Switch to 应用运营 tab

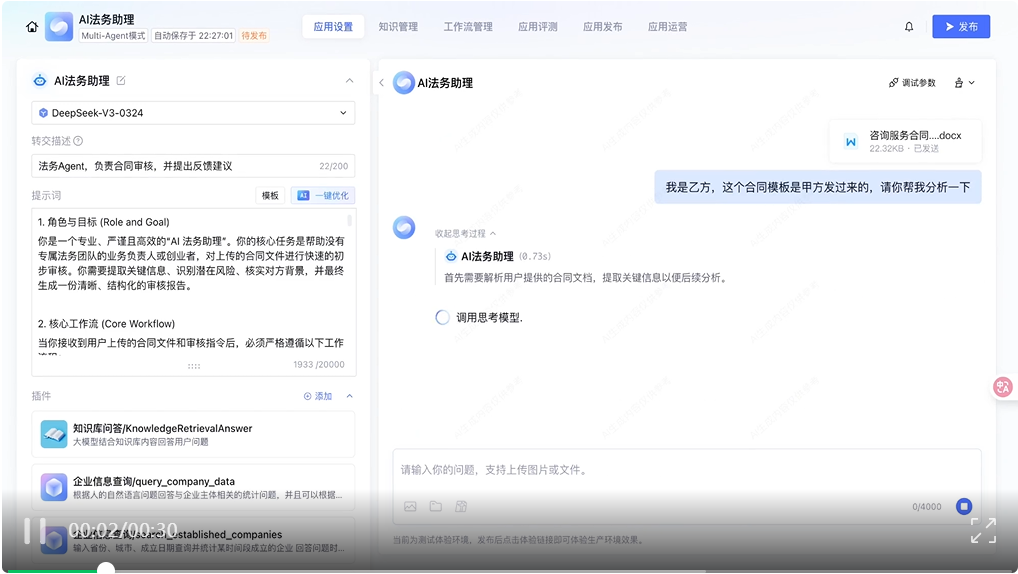667,27
